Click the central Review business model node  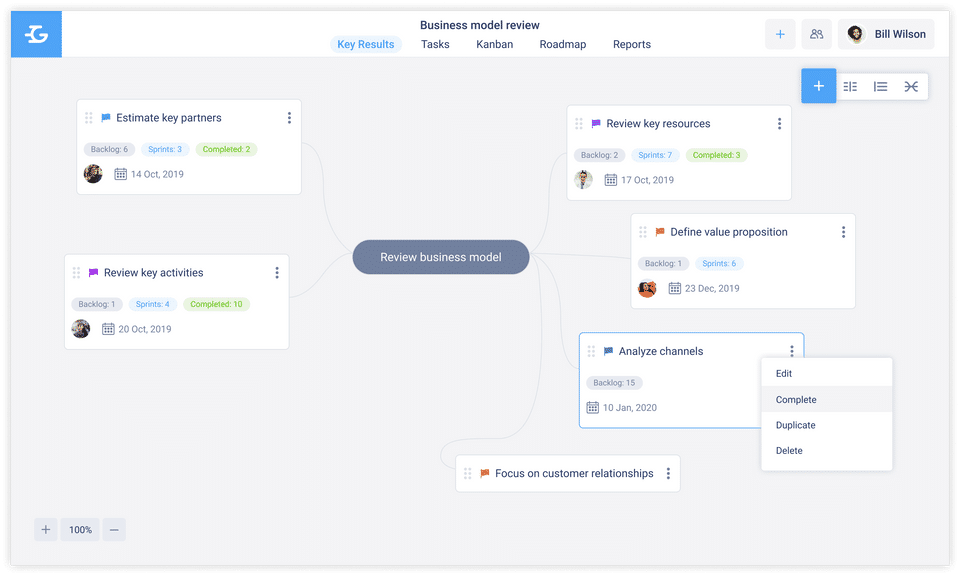click(x=441, y=257)
